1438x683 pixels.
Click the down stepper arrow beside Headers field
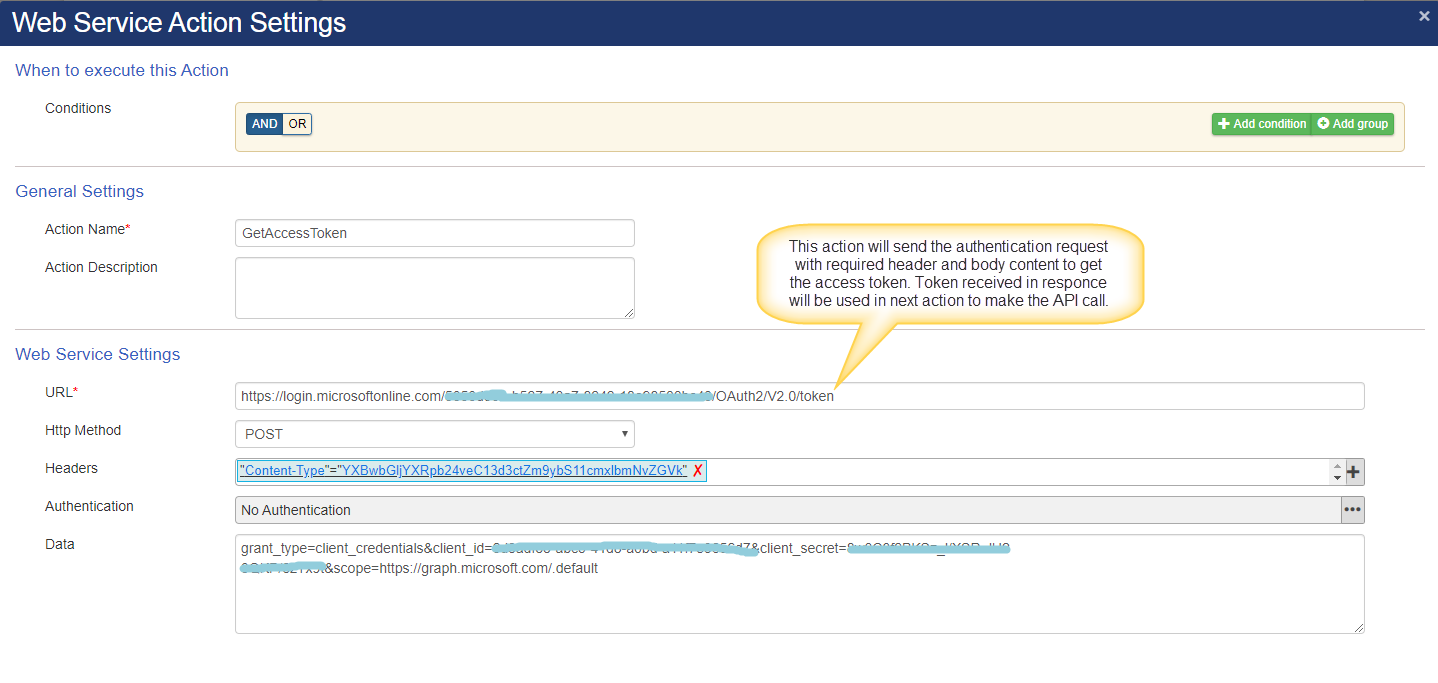(x=1337, y=477)
